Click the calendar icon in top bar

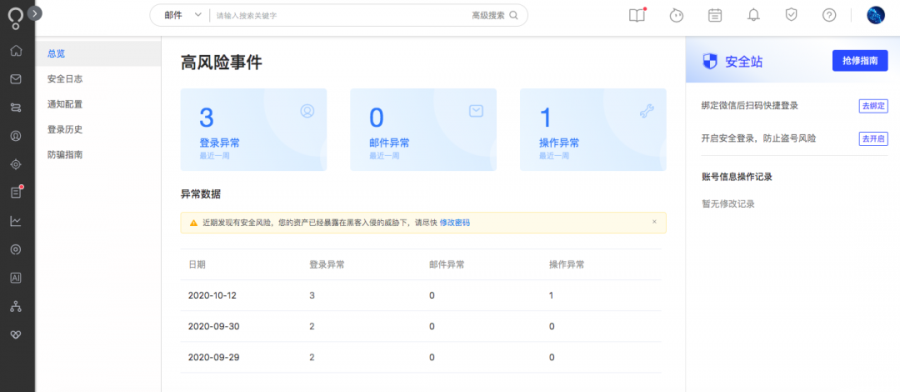tap(715, 15)
